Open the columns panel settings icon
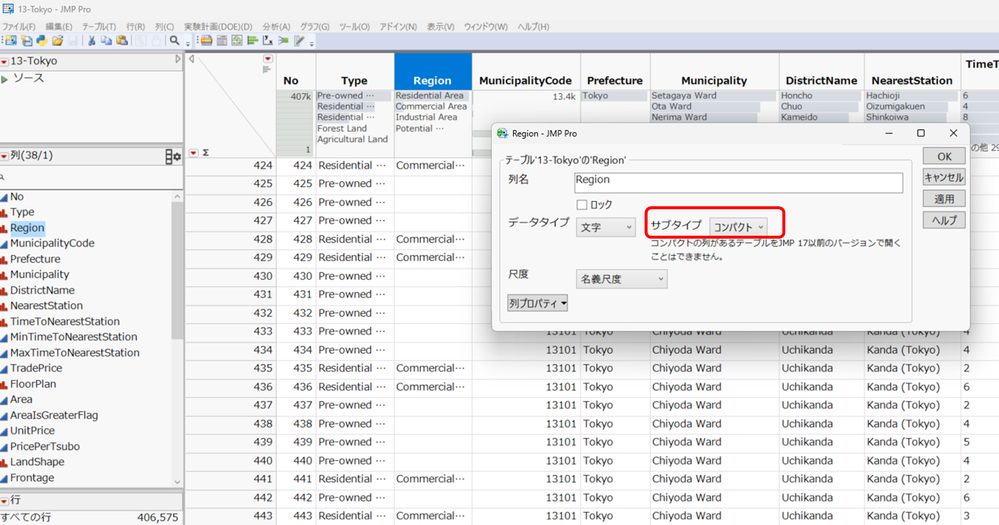This screenshot has width=999, height=525. [173, 156]
